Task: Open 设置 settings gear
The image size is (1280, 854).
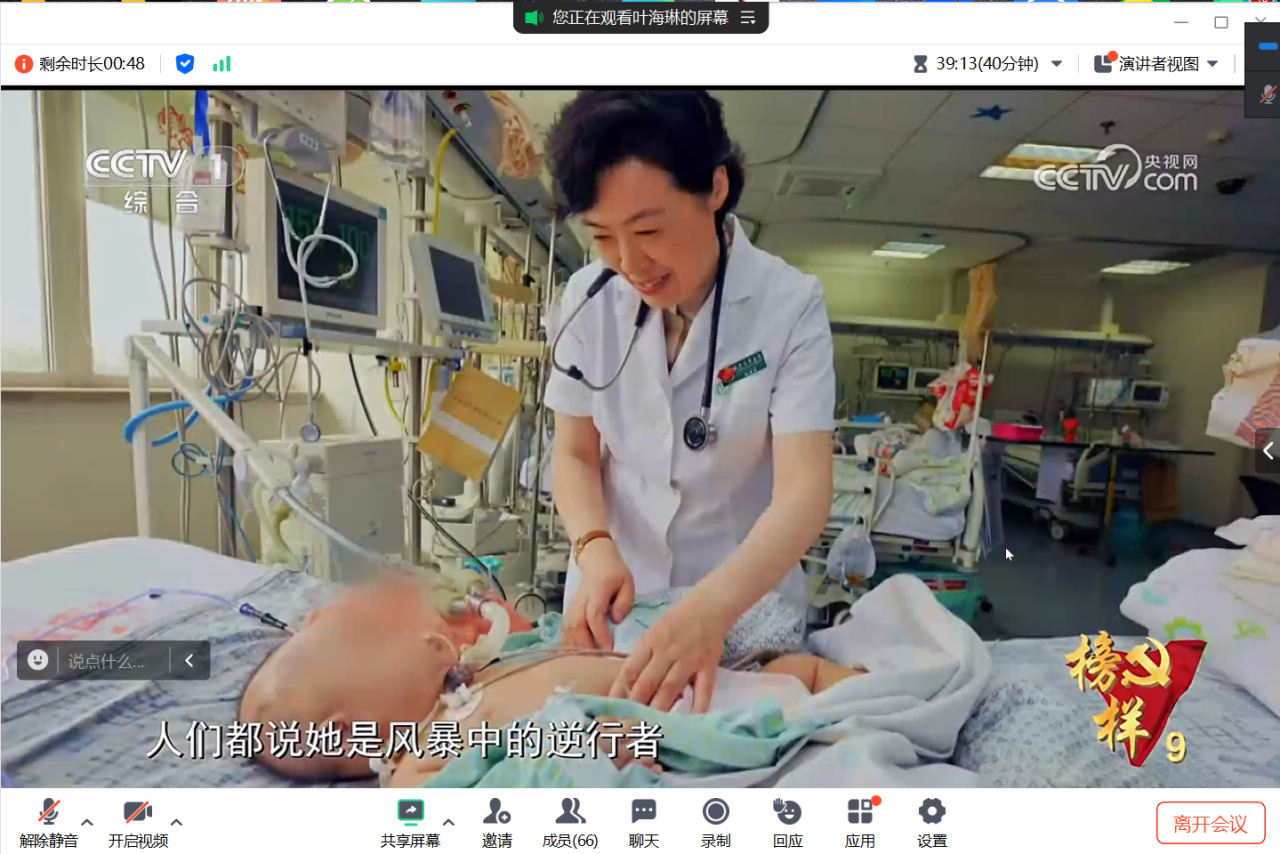Action: [932, 812]
